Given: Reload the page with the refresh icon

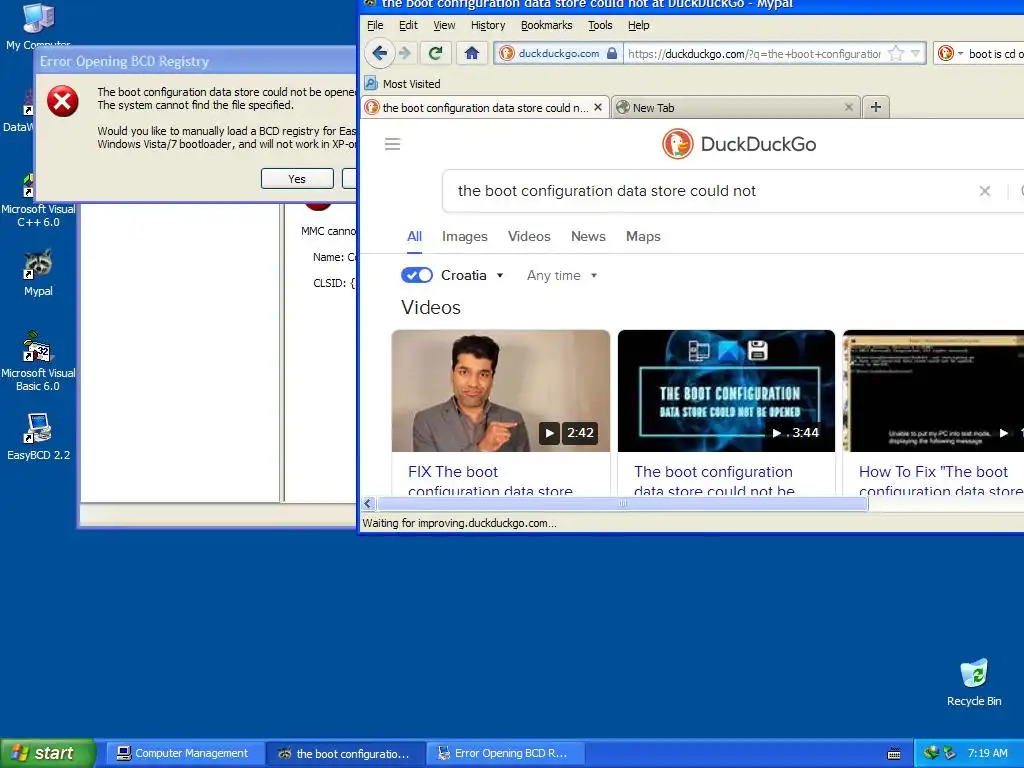Looking at the screenshot, I should pyautogui.click(x=436, y=53).
